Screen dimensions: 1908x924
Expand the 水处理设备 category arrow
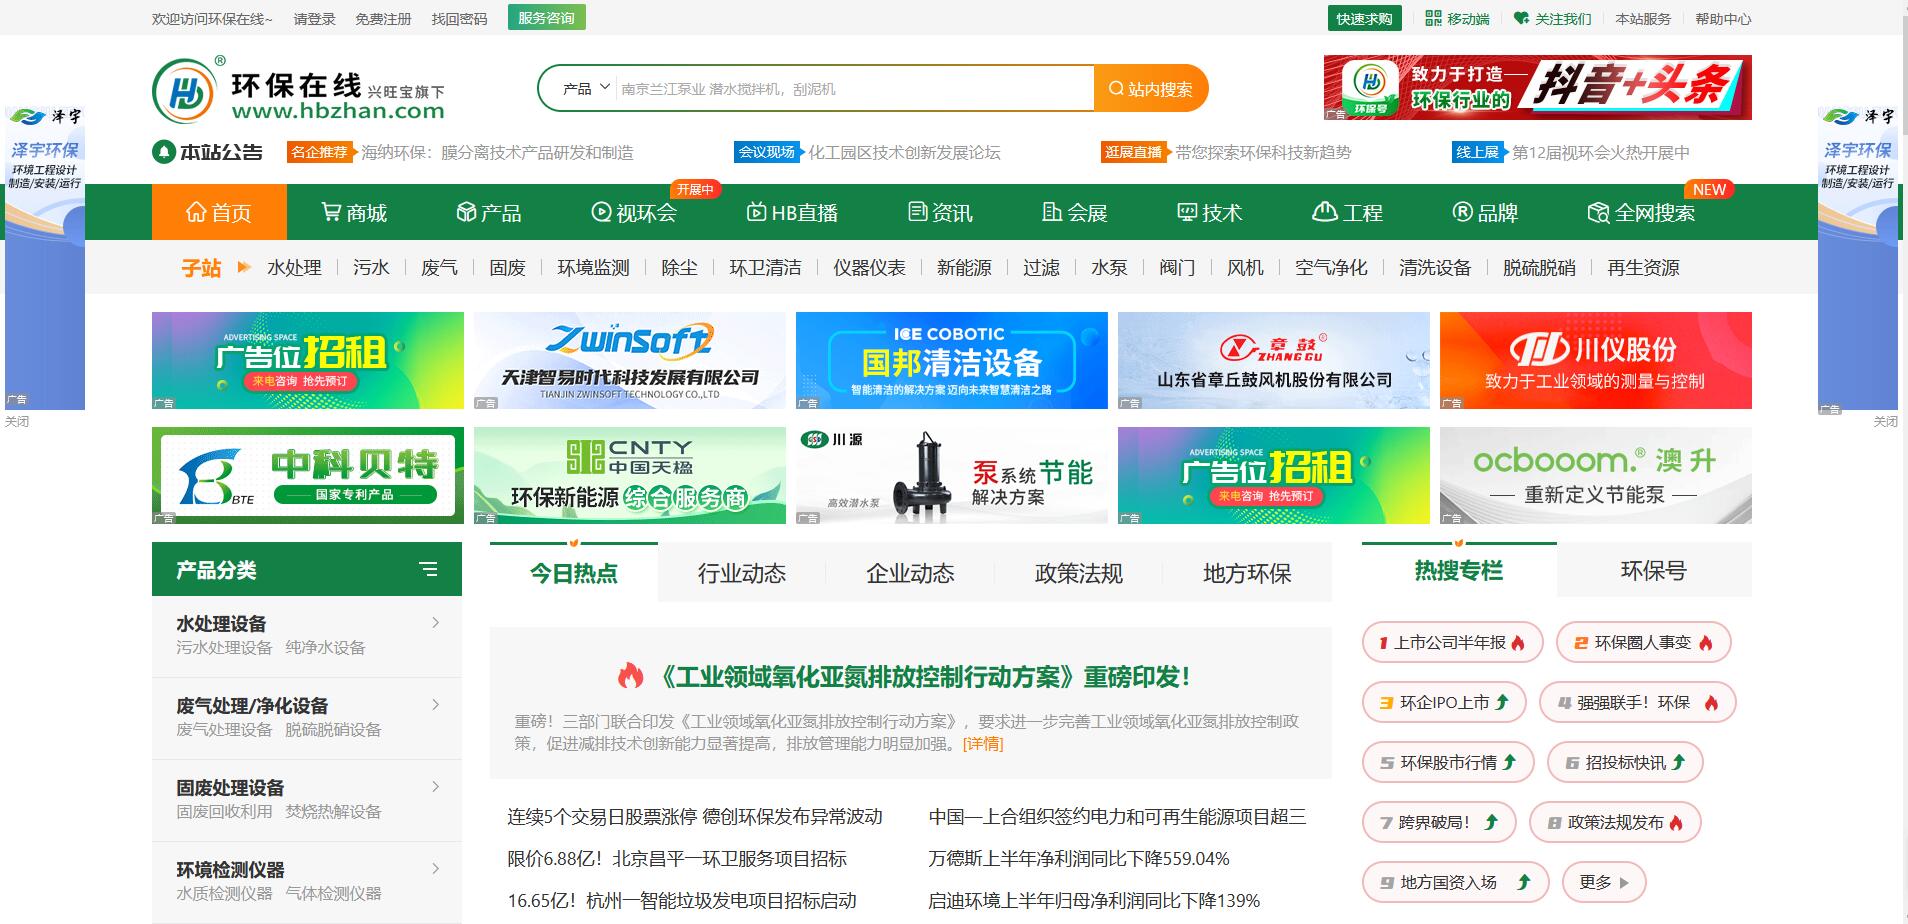(x=435, y=623)
